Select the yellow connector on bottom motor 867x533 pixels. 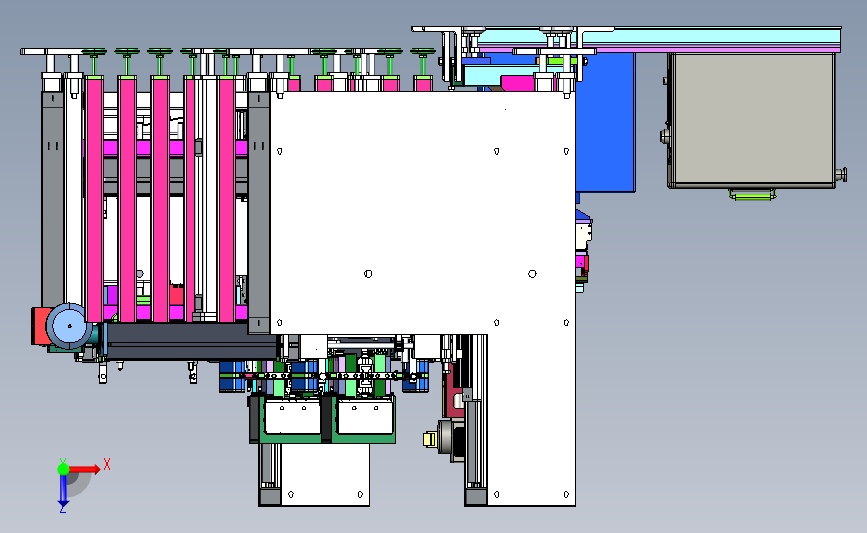click(x=430, y=440)
